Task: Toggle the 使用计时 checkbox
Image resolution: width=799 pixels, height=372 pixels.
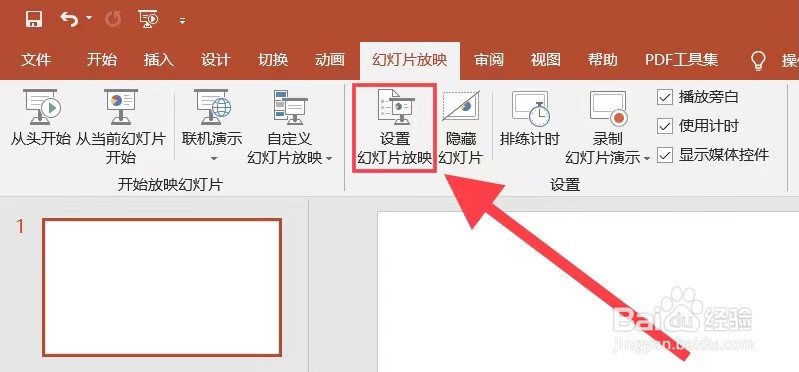Action: pyautogui.click(x=664, y=126)
